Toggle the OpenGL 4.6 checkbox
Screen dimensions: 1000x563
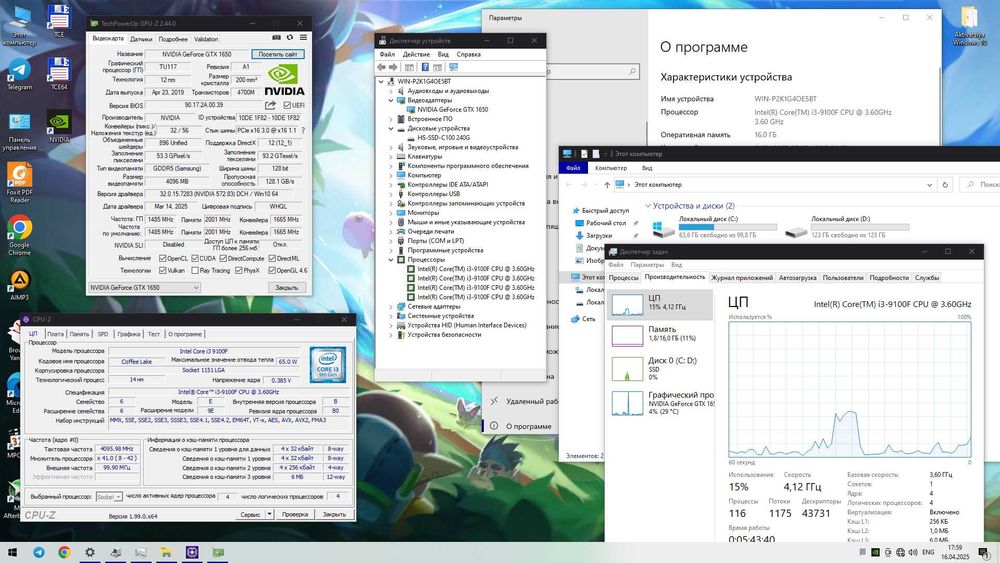click(272, 270)
